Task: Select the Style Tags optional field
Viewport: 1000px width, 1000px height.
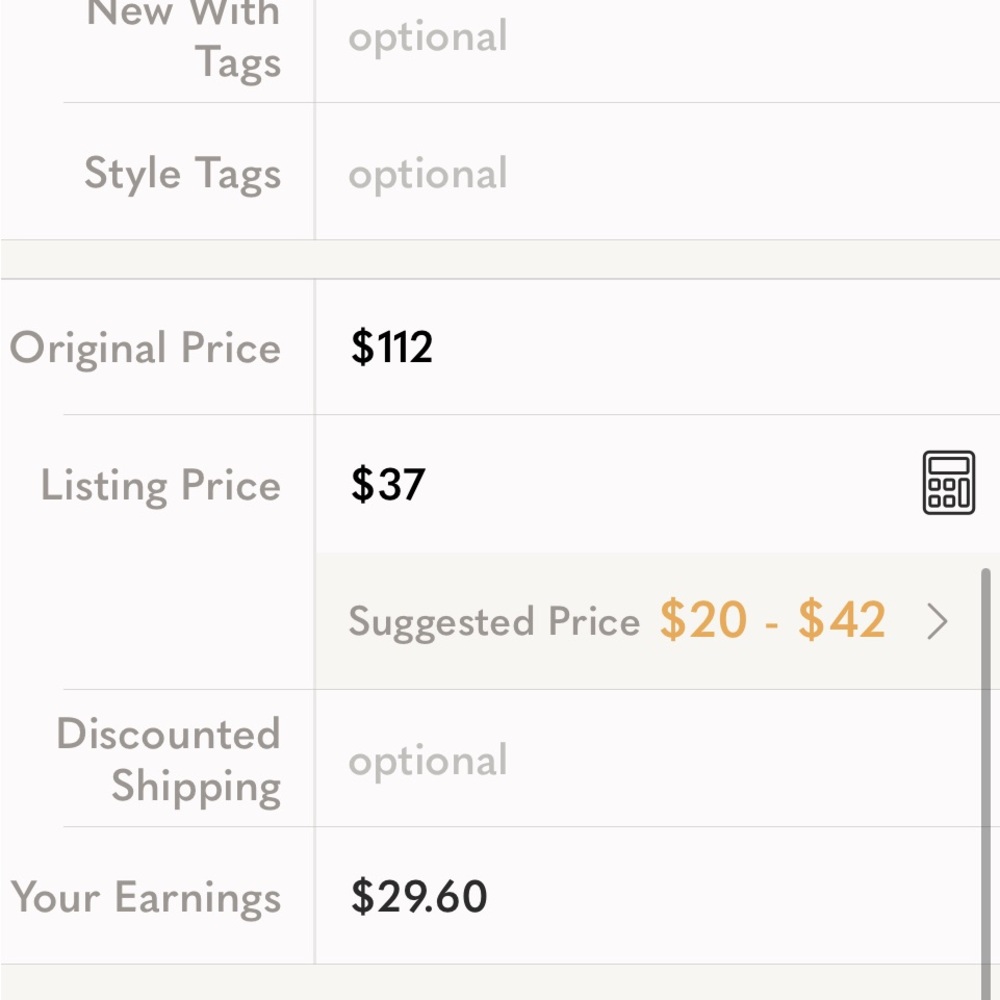Action: click(428, 174)
